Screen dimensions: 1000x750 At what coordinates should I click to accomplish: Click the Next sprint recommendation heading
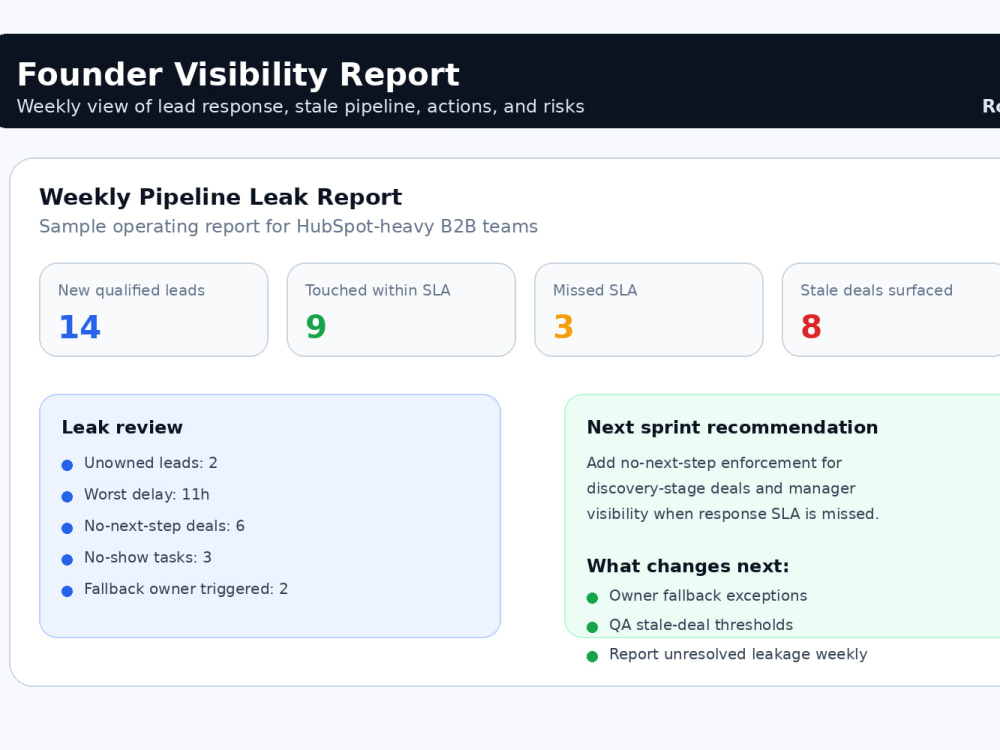[732, 427]
